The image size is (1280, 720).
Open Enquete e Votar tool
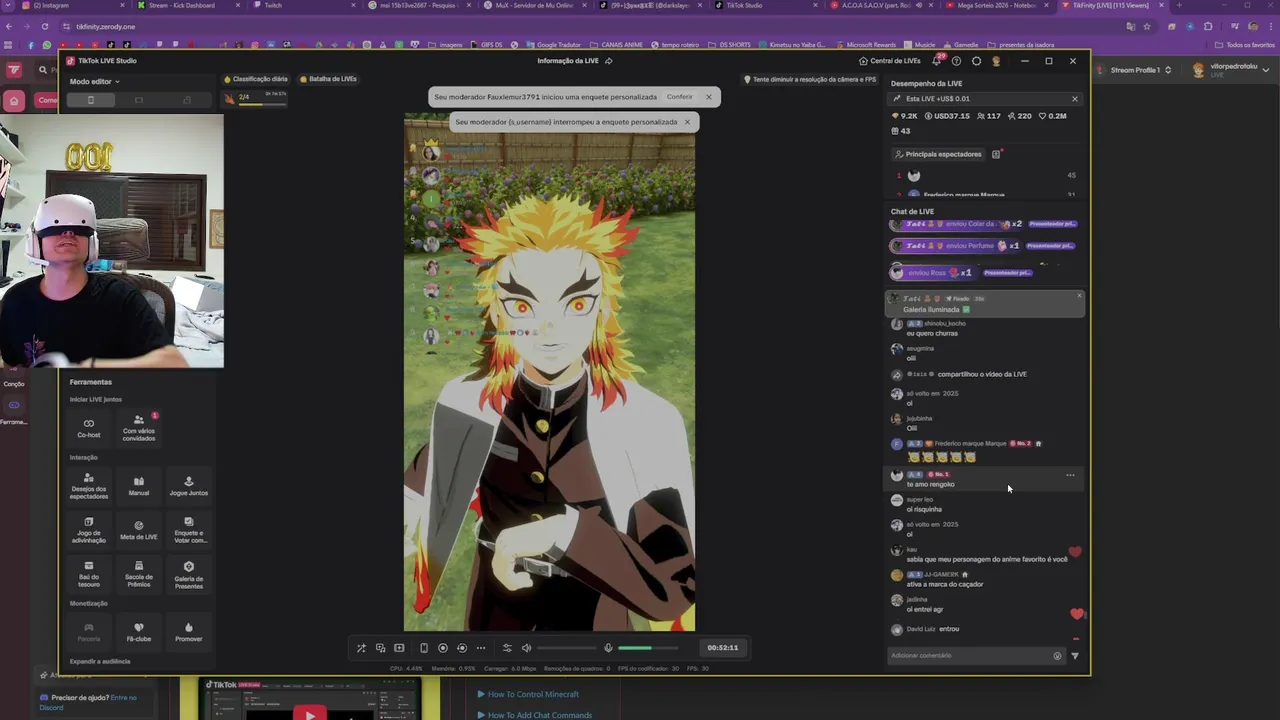189,529
